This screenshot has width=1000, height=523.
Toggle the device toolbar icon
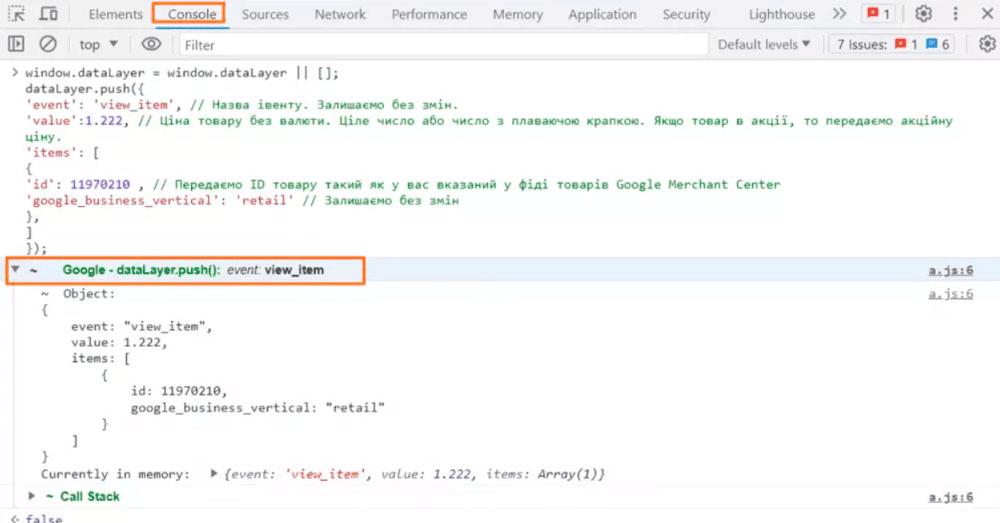[x=48, y=13]
